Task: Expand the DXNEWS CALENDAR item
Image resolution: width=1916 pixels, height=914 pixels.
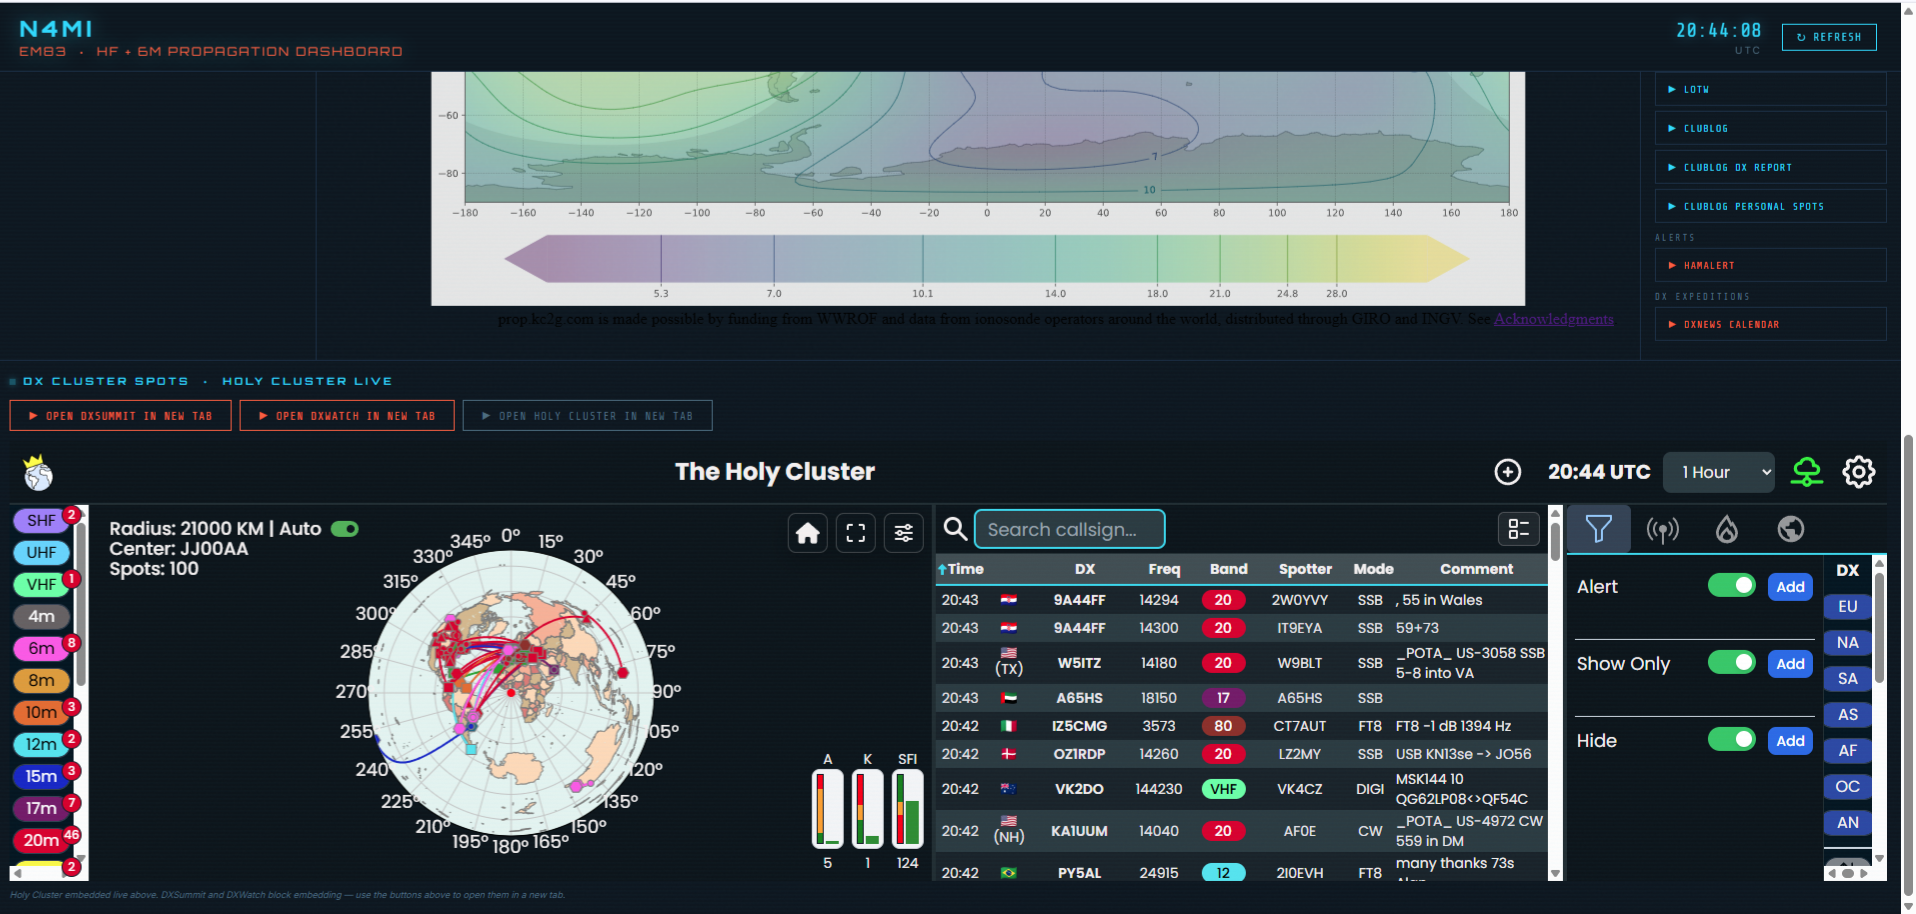Action: point(1770,324)
